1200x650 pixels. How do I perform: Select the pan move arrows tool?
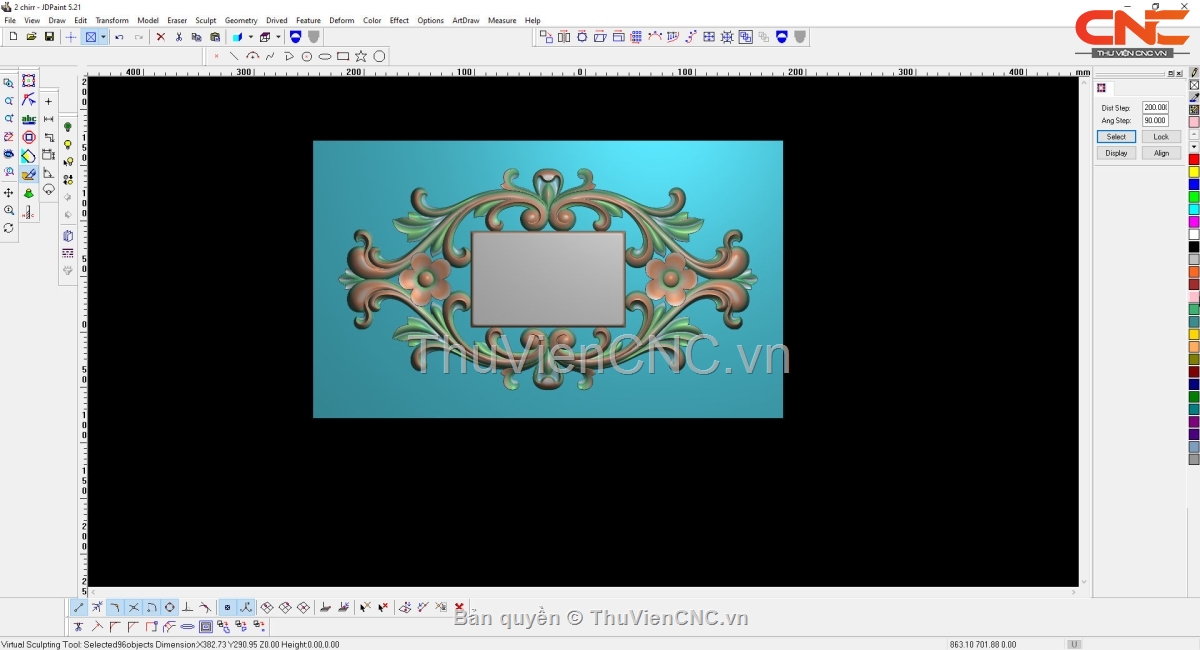pos(9,192)
